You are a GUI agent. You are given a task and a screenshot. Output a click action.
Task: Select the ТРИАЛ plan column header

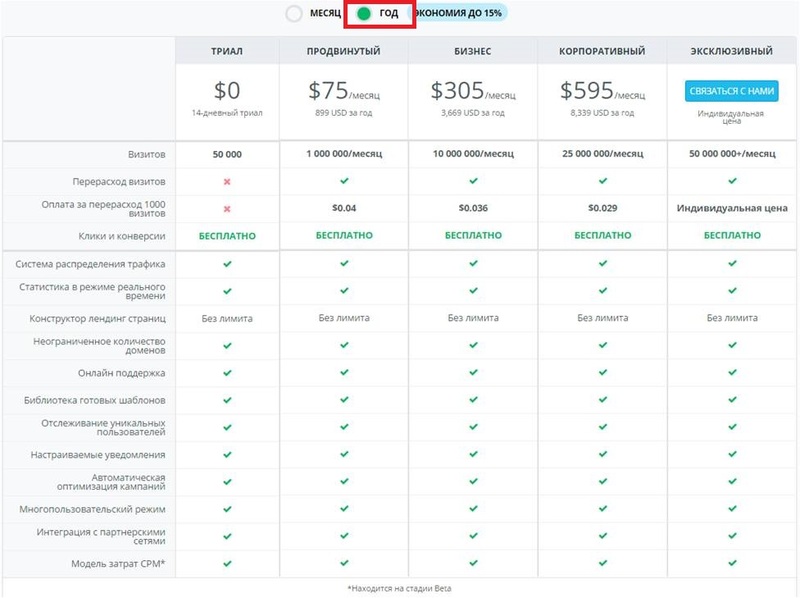(x=227, y=51)
